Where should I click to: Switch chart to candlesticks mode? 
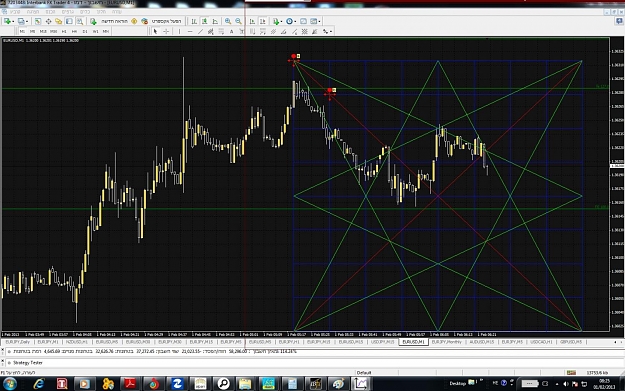click(204, 21)
